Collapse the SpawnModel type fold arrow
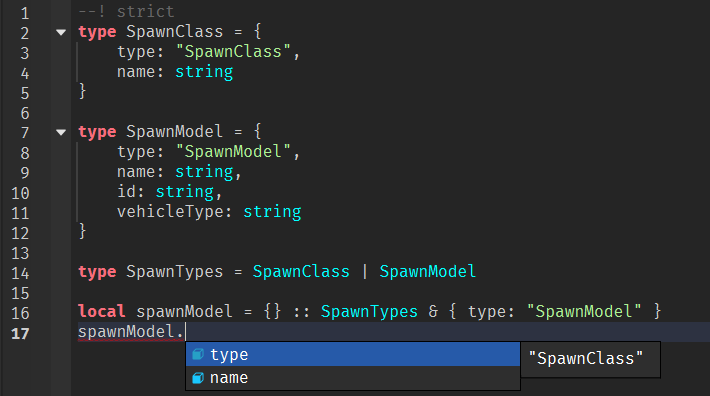 pyautogui.click(x=61, y=132)
